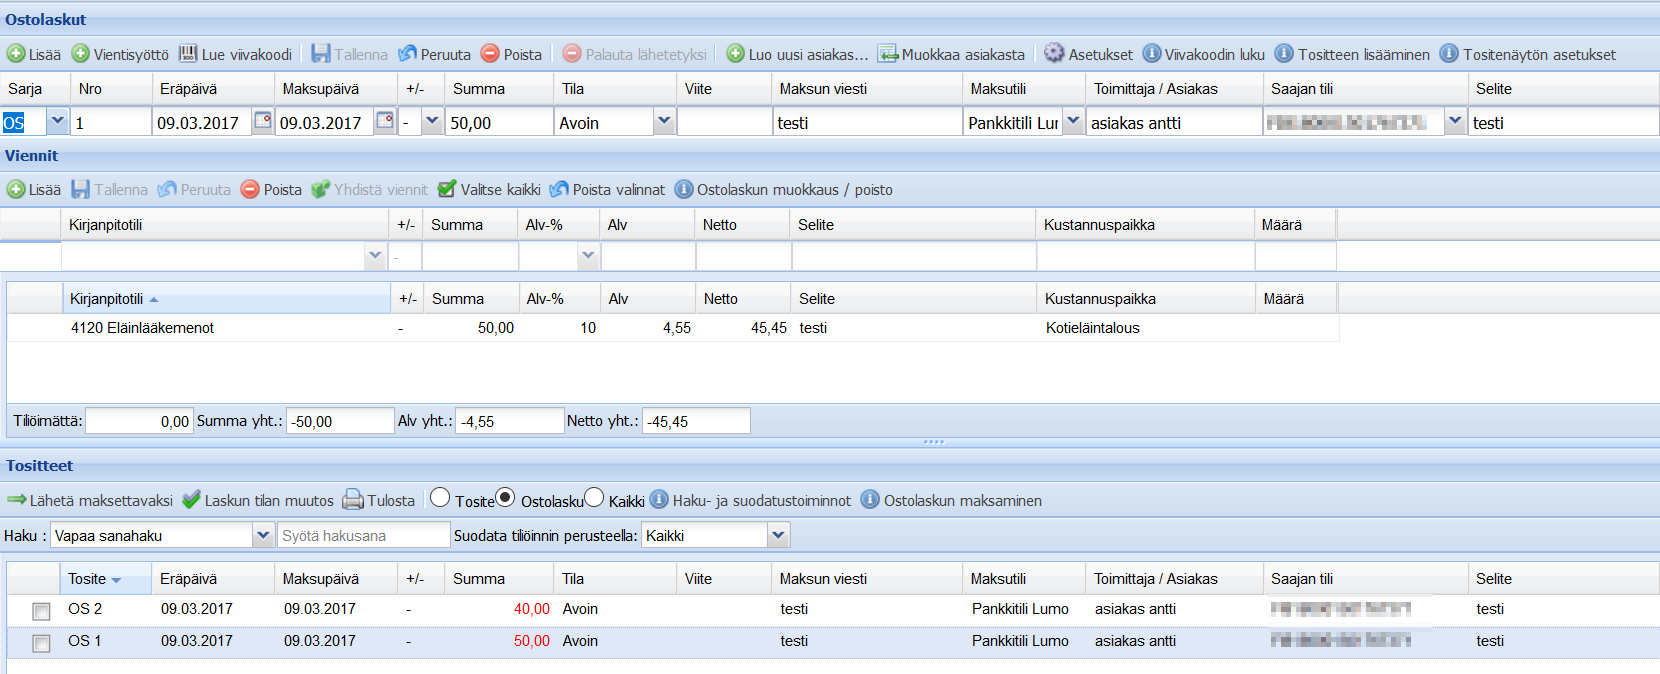
Task: Tick the checkbox for row OS 1
Action: point(41,643)
